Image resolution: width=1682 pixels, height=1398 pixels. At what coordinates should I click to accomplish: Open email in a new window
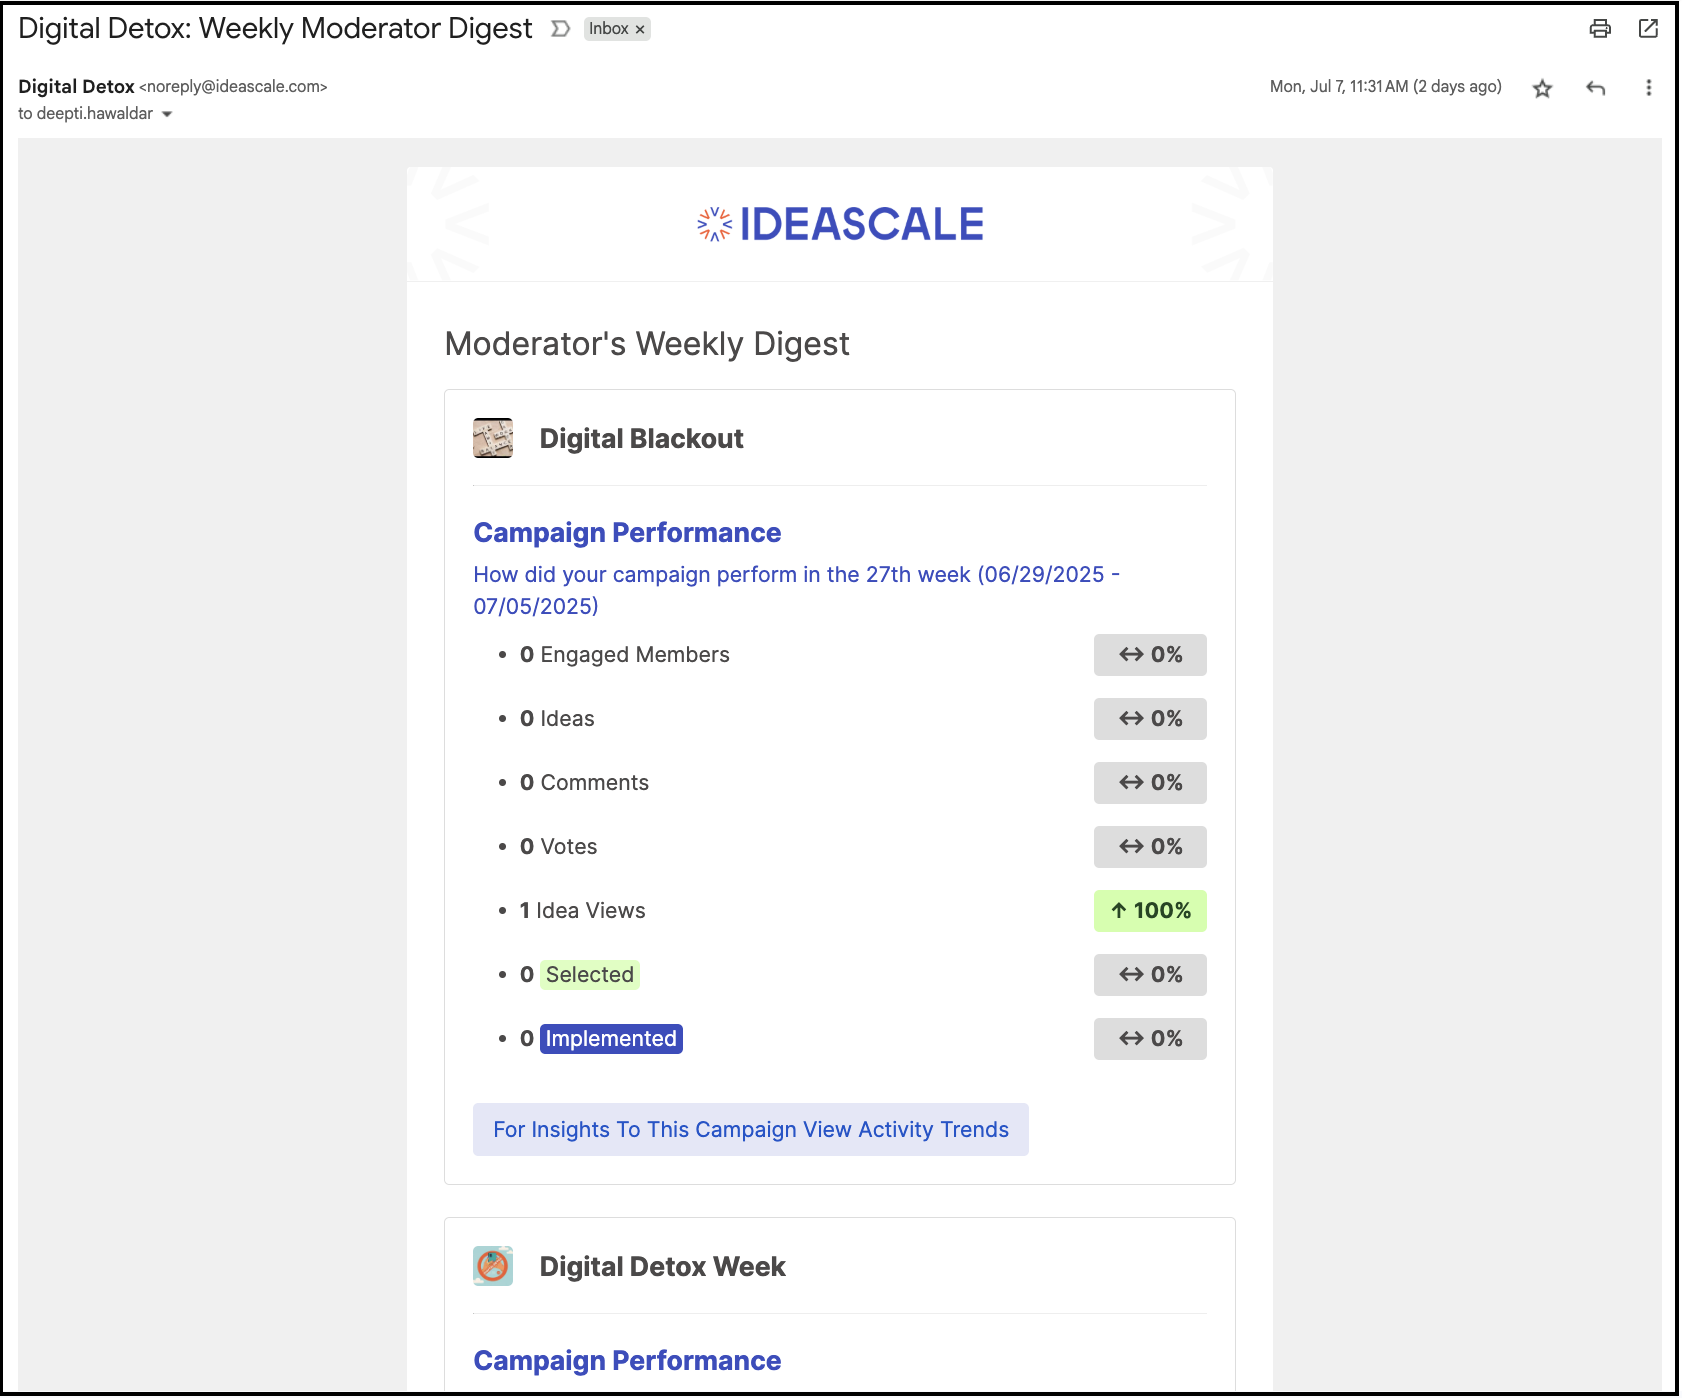pyautogui.click(x=1649, y=28)
